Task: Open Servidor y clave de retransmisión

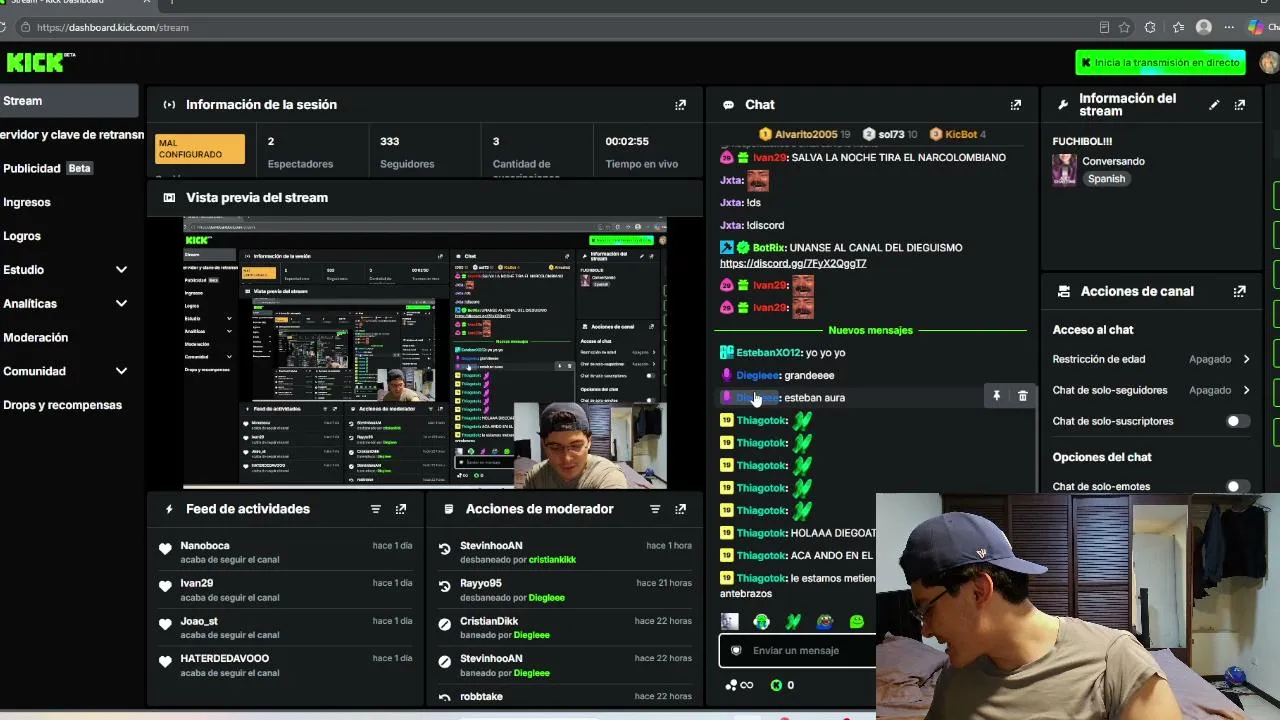Action: (72, 135)
